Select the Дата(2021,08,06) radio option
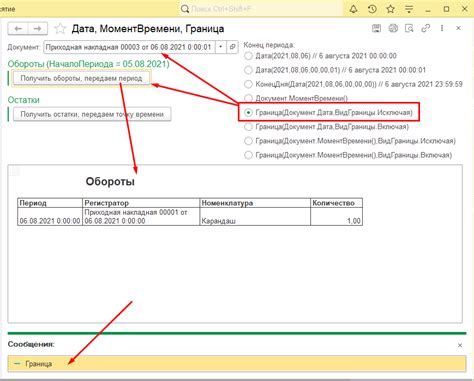Image resolution: width=474 pixels, height=381 pixels. [248, 56]
